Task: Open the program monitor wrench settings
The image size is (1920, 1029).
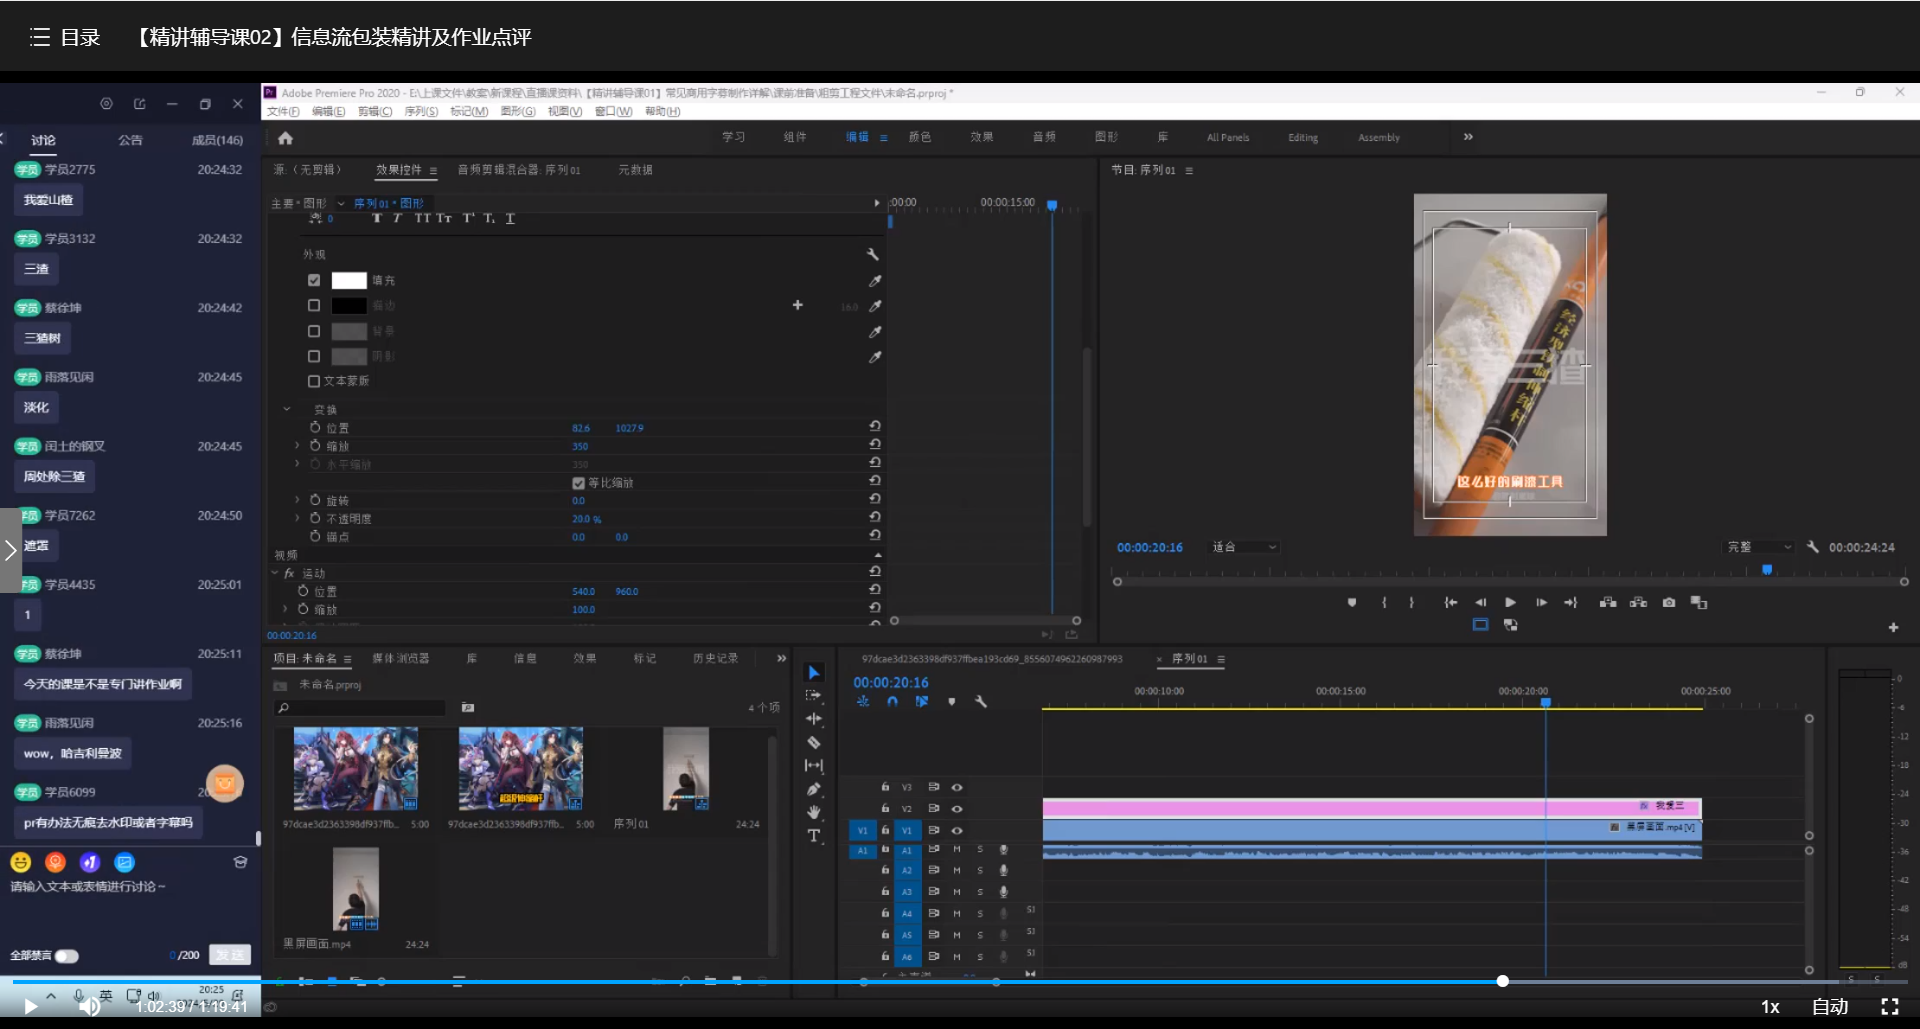Action: [x=1813, y=547]
